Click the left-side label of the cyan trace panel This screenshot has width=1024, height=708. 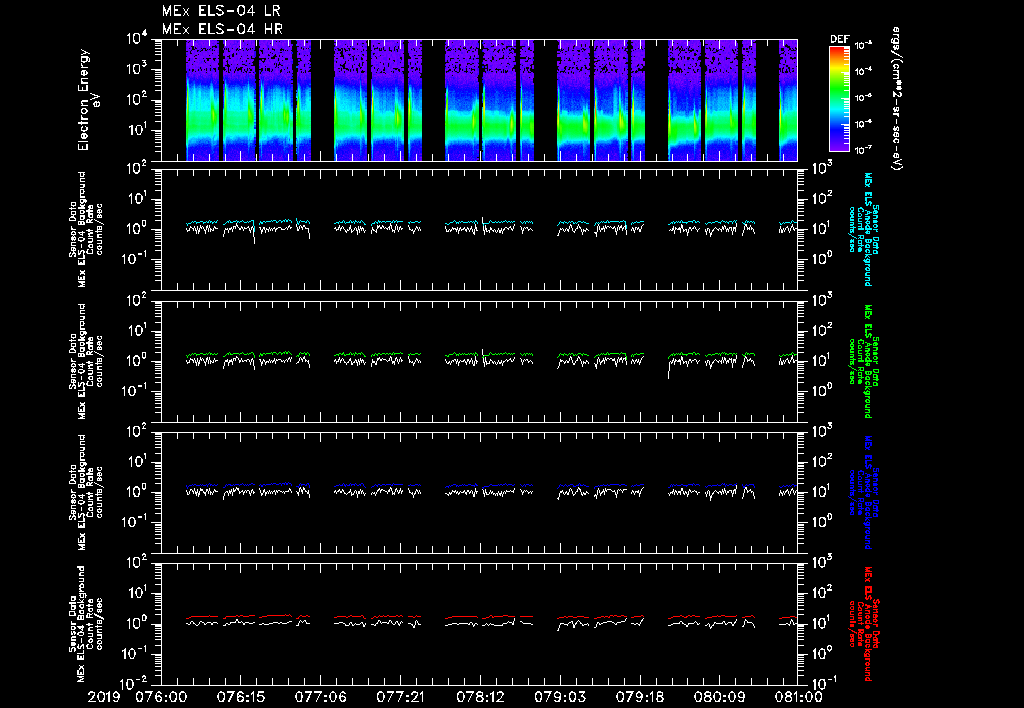pos(86,229)
